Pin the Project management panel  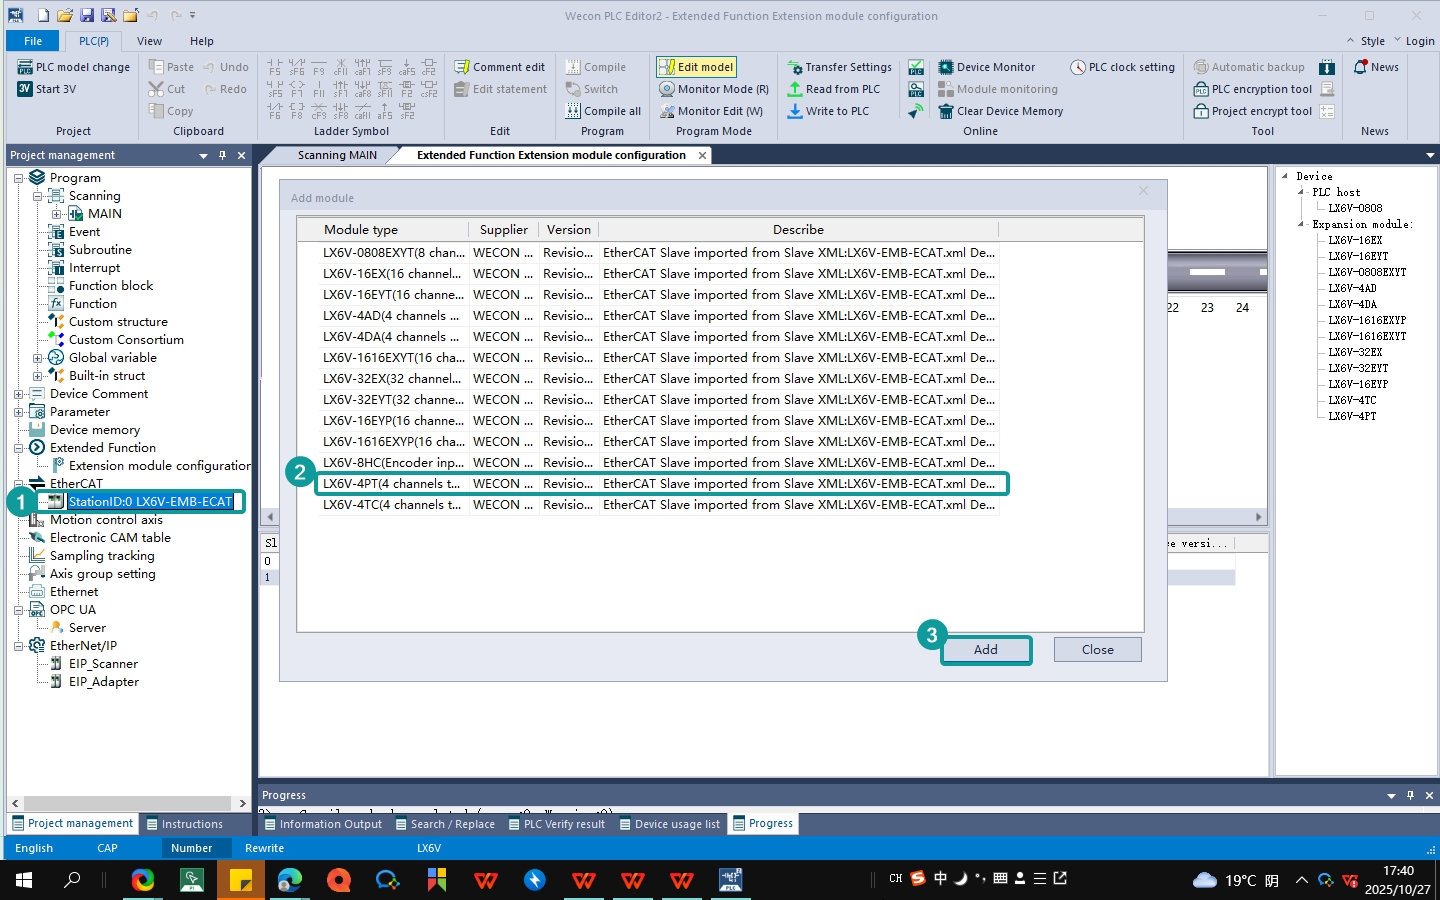[x=222, y=155]
